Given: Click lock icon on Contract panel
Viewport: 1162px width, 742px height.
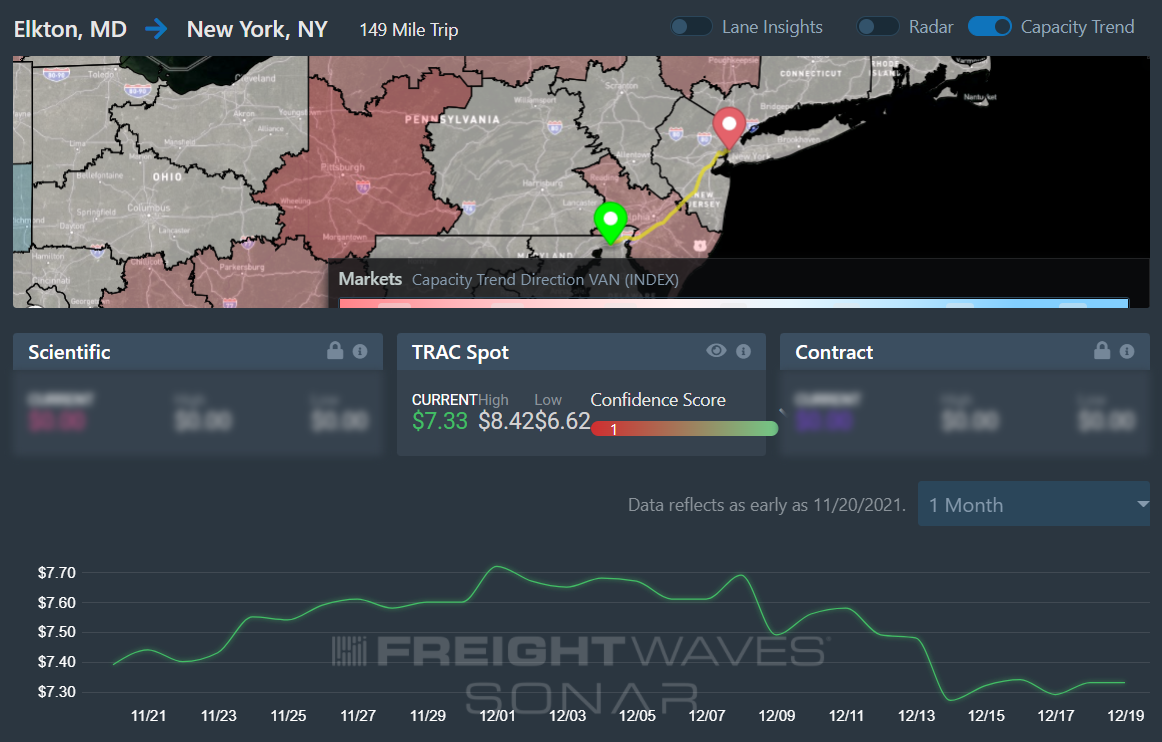Looking at the screenshot, I should point(1102,351).
